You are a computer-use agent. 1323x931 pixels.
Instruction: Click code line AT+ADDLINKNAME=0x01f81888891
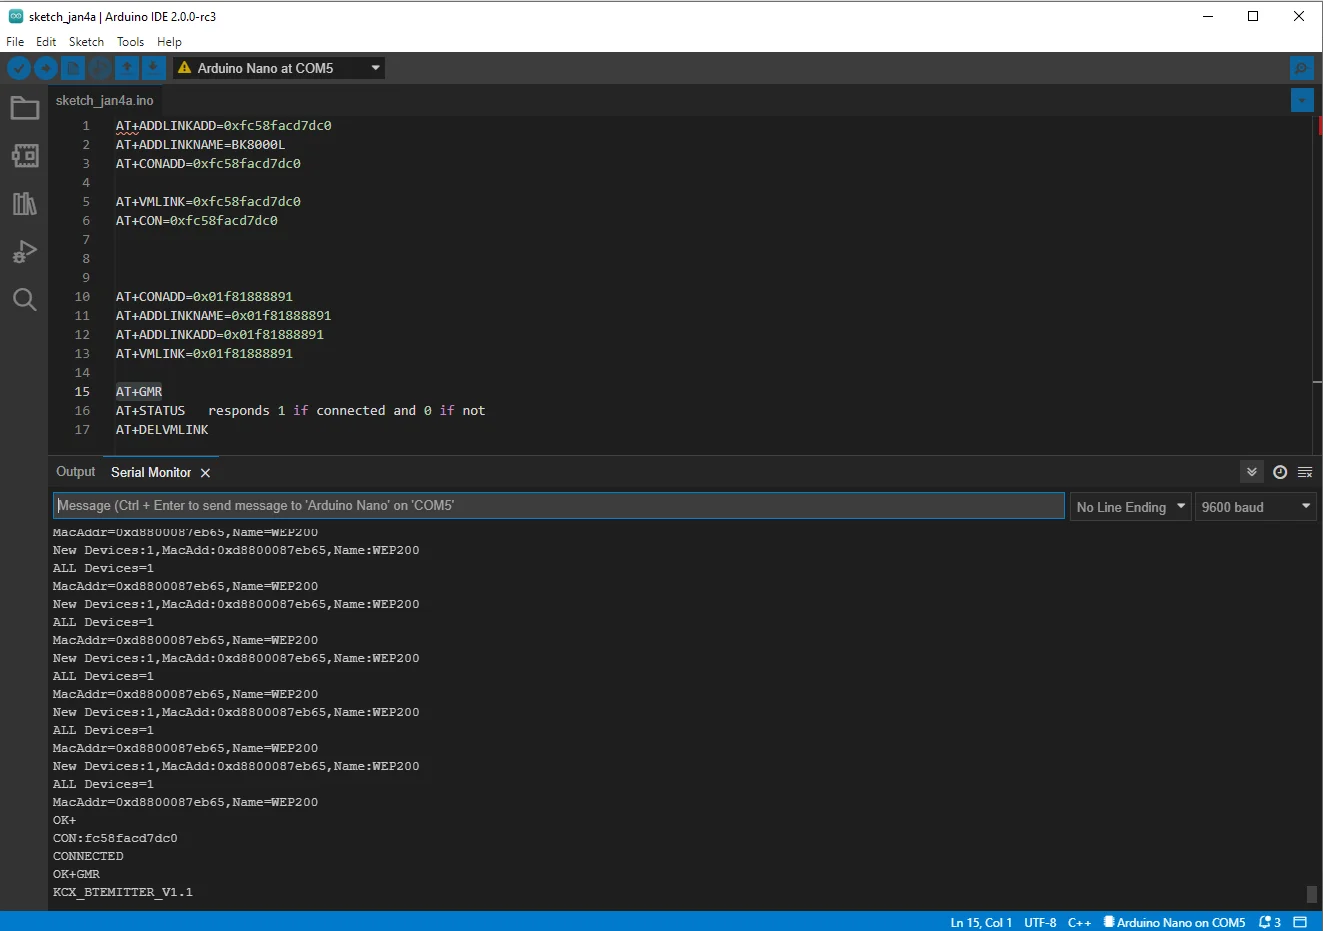[x=223, y=316]
